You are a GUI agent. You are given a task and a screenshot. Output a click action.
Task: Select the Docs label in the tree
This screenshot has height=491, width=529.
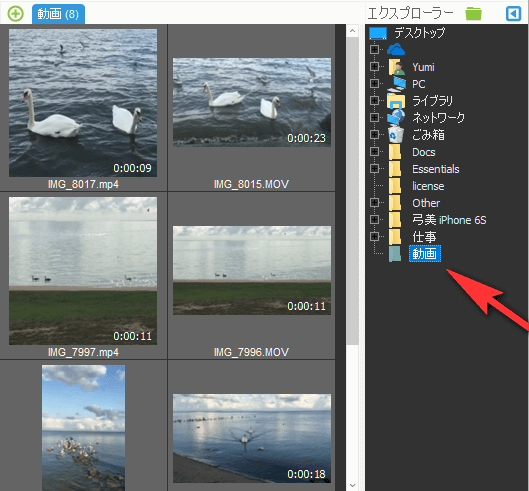424,152
